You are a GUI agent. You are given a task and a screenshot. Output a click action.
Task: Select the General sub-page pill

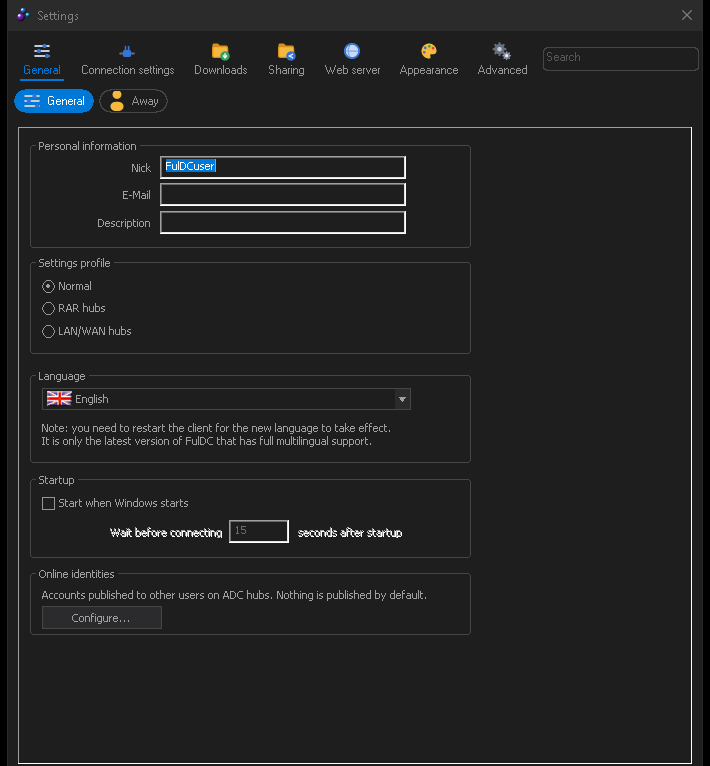coord(54,101)
